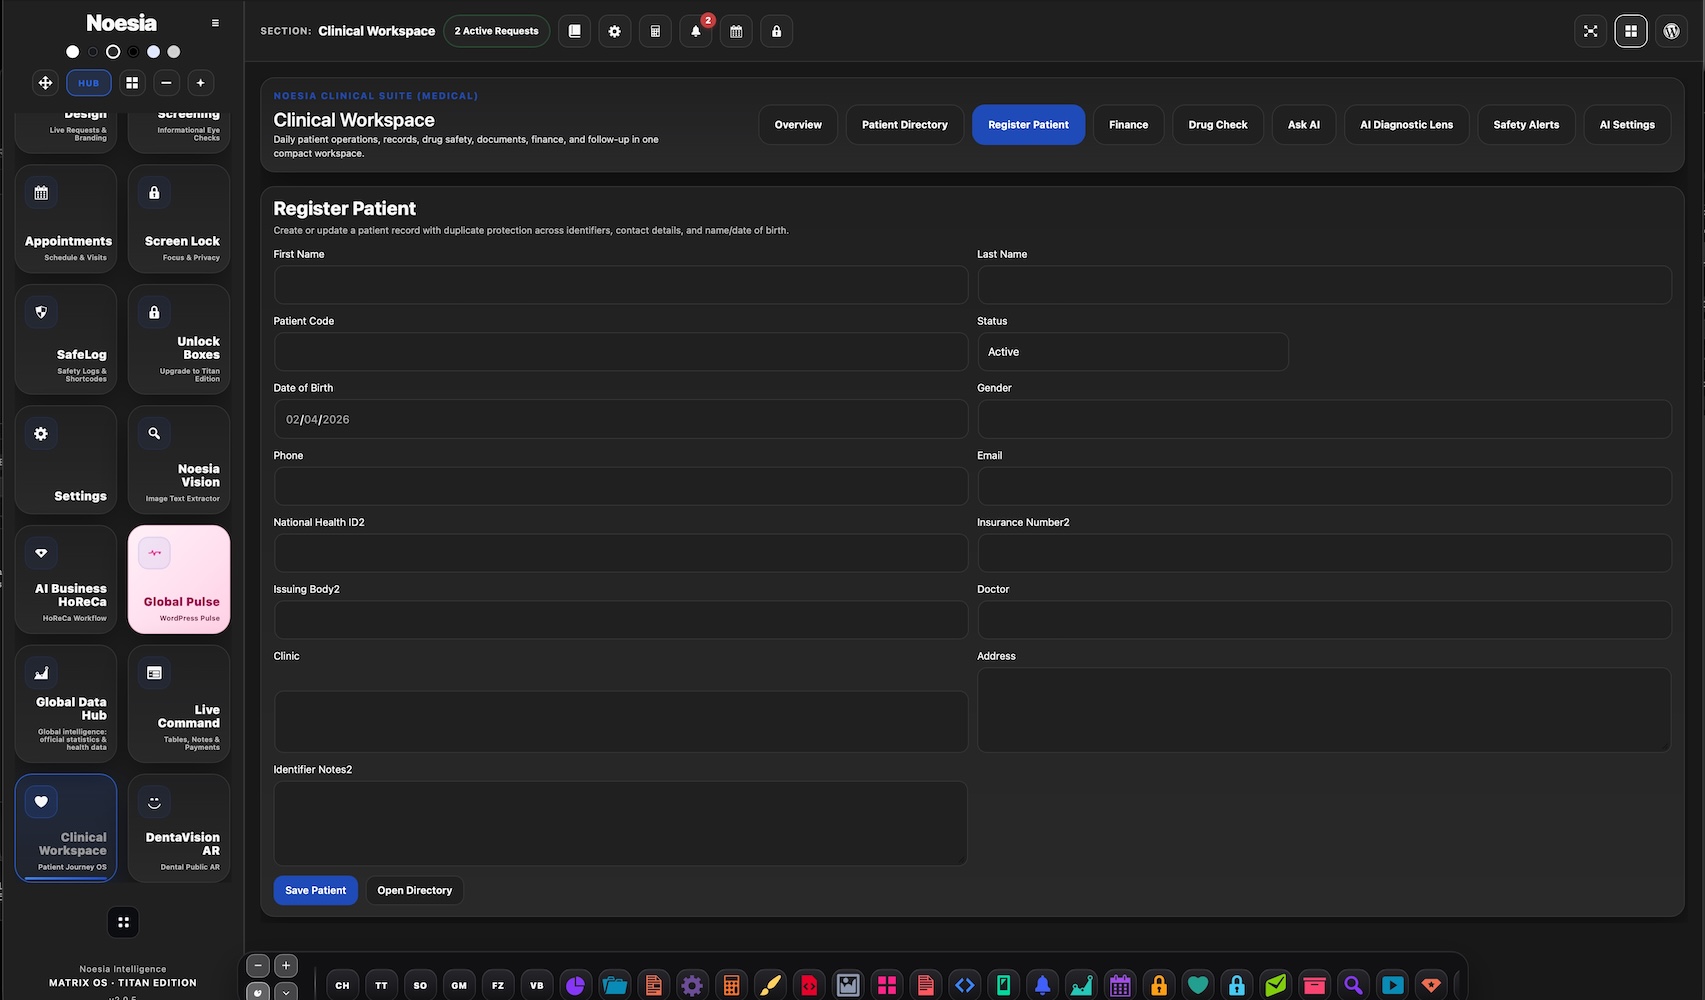Click the Save Patient button

pyautogui.click(x=316, y=890)
